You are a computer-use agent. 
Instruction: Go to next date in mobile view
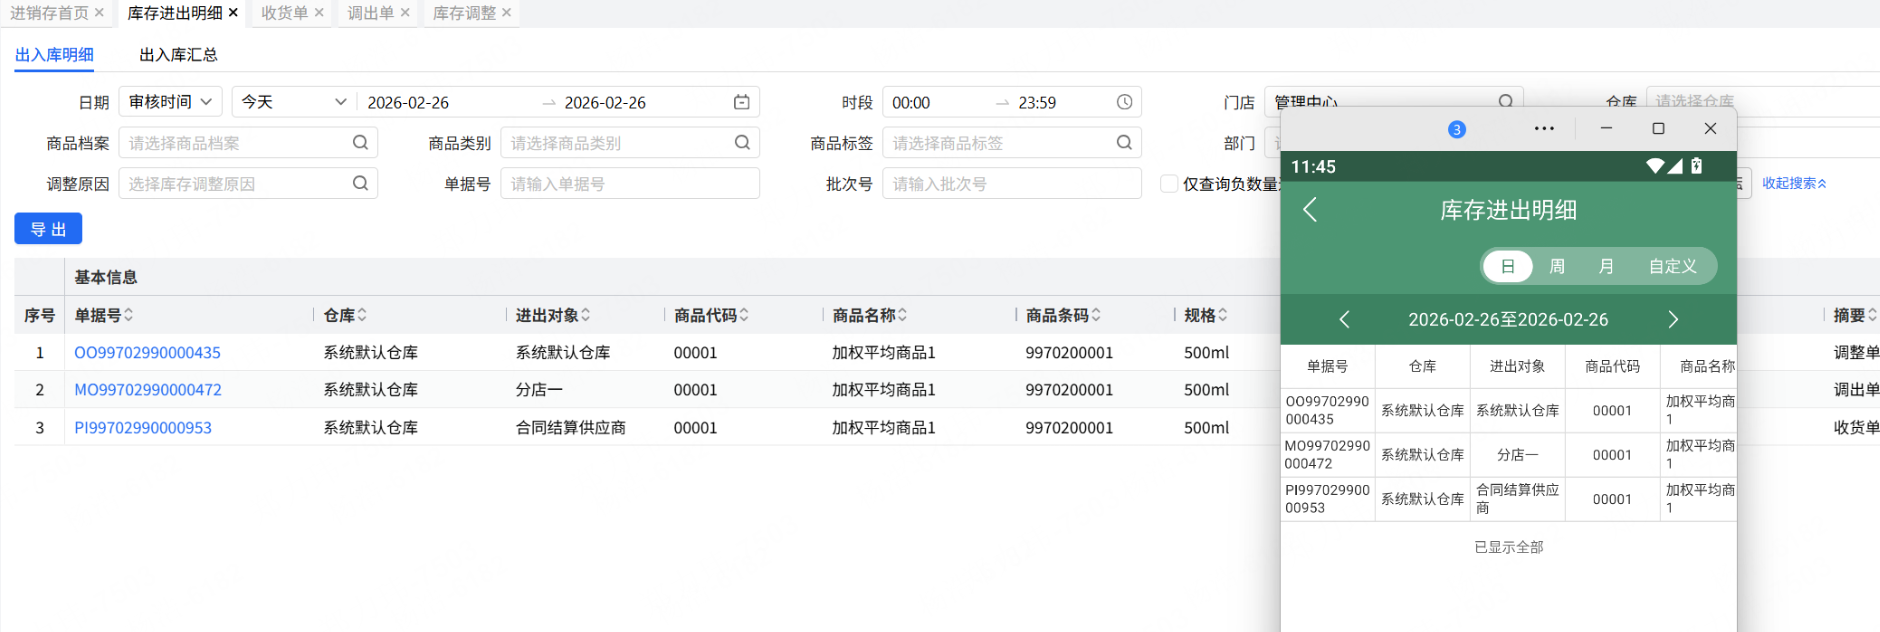pos(1673,320)
